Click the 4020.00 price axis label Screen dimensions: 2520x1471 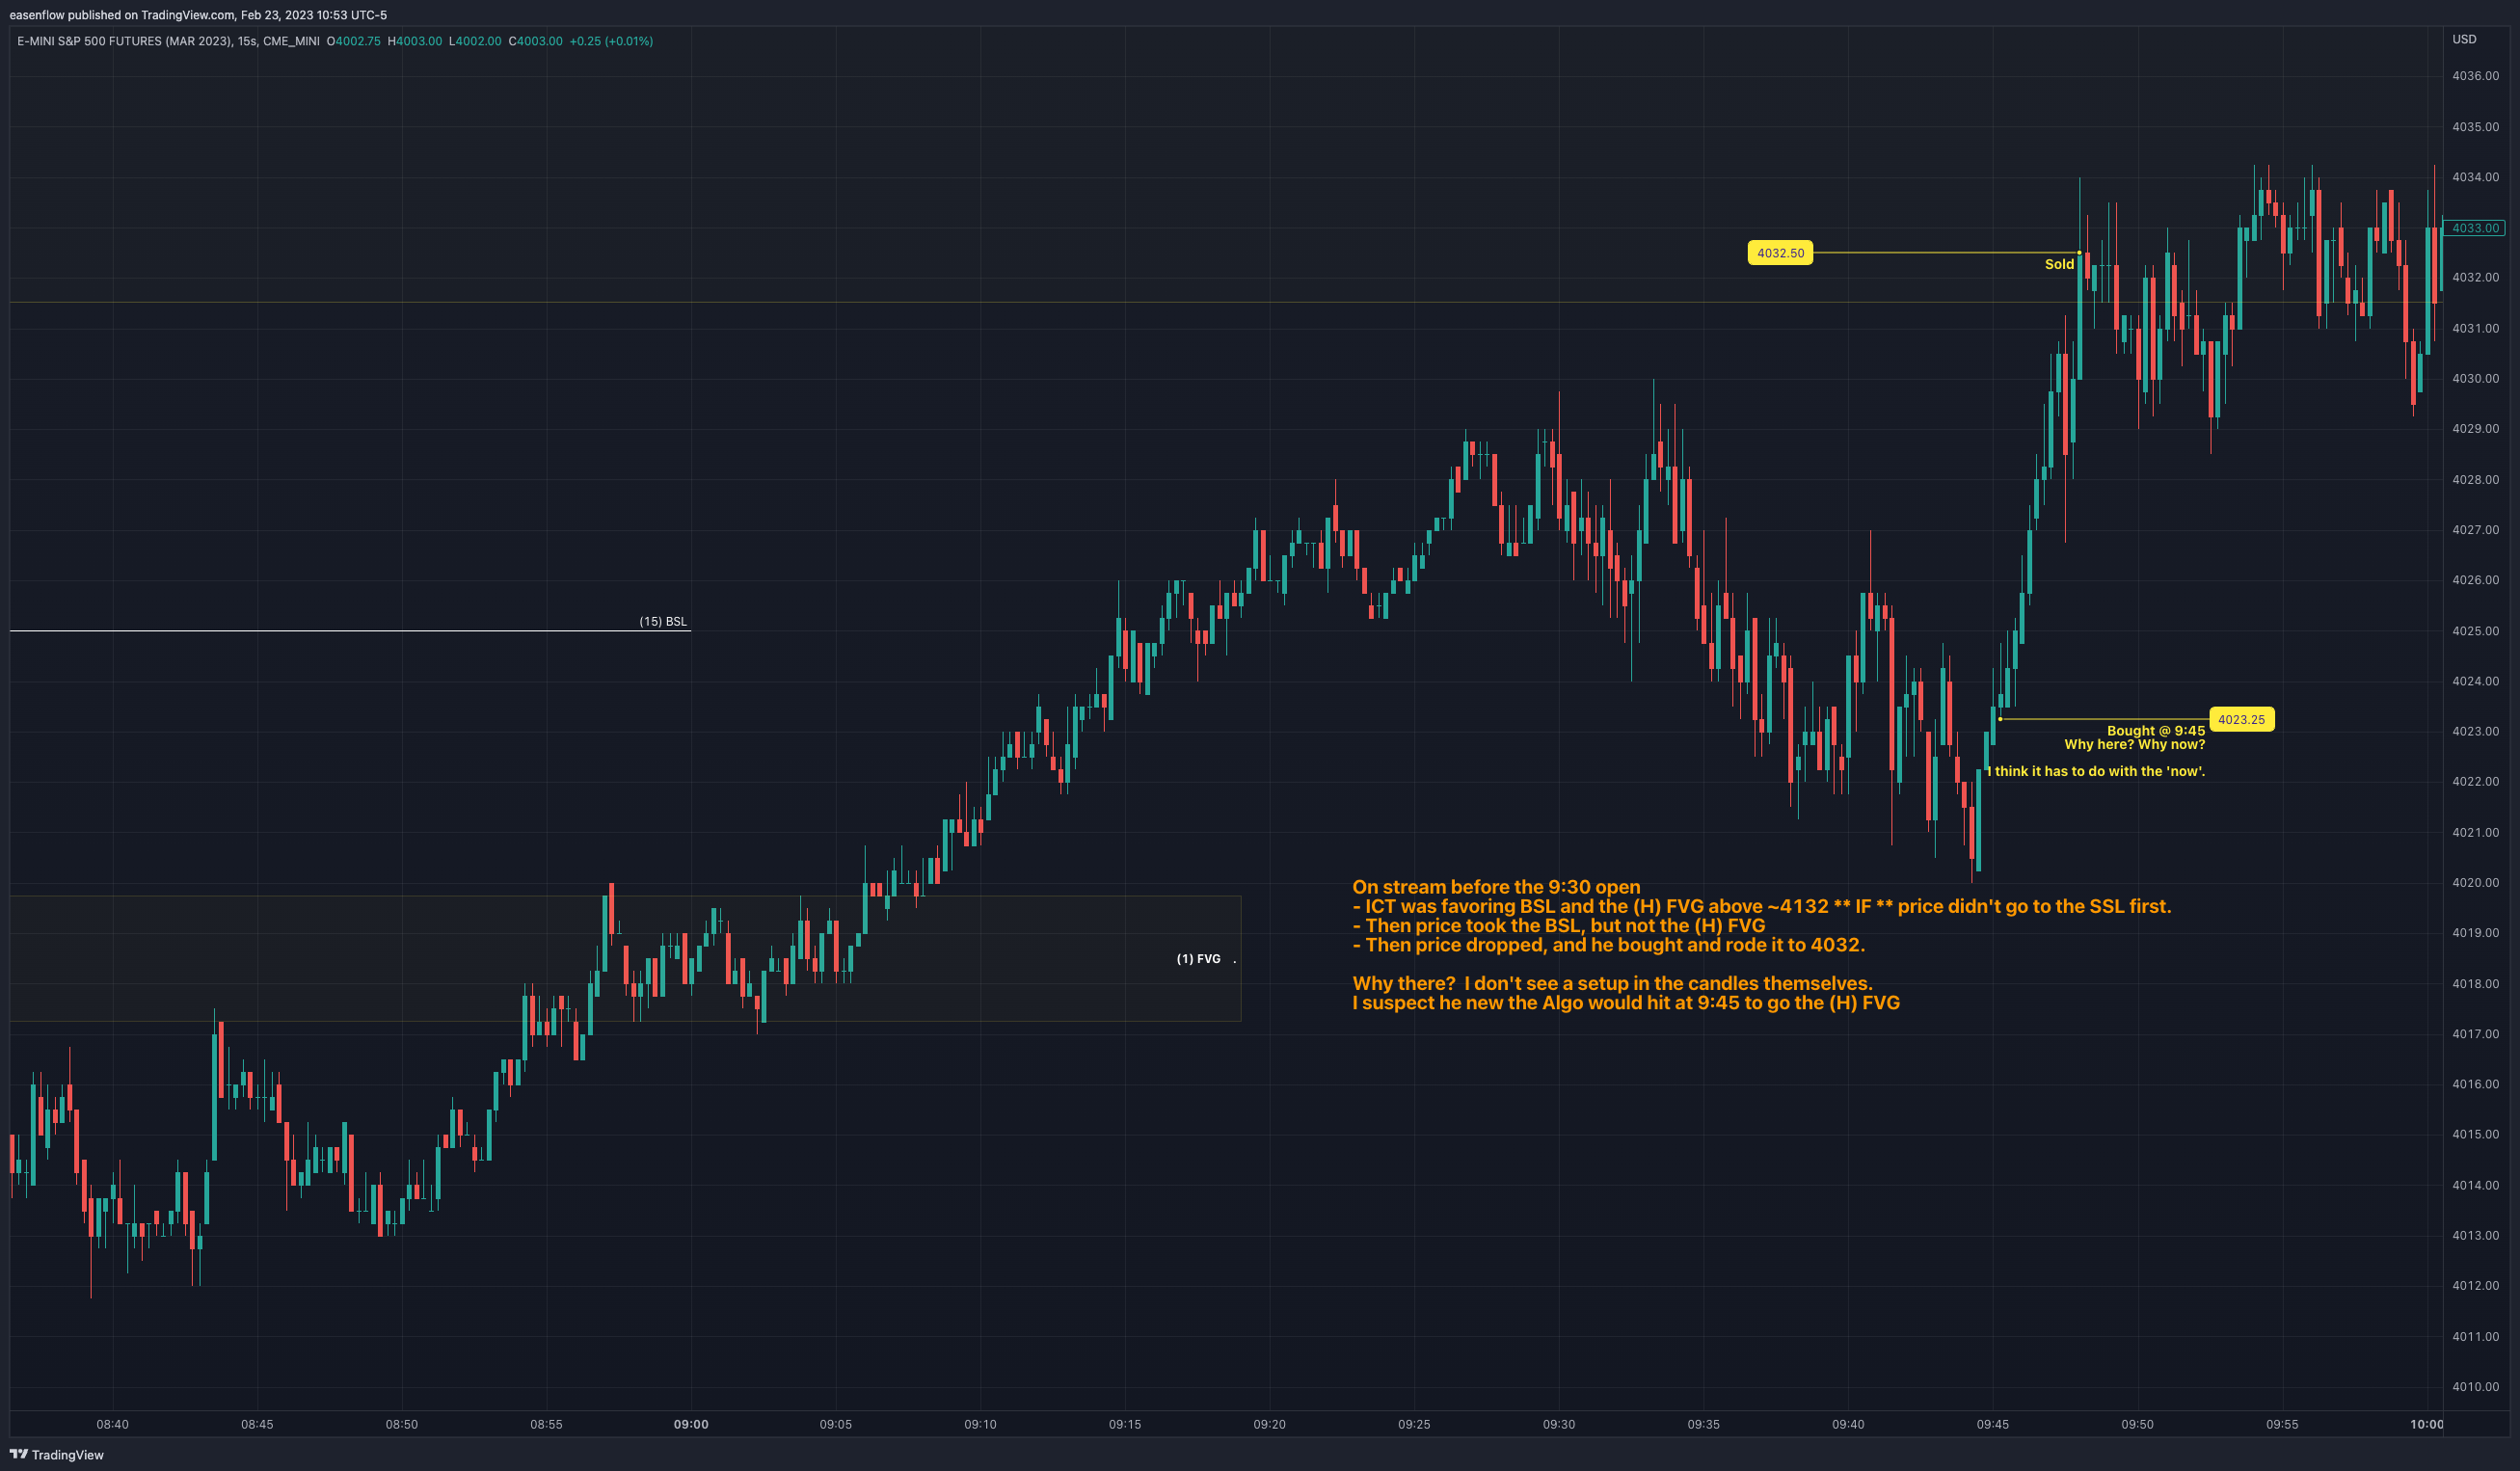coord(2475,883)
